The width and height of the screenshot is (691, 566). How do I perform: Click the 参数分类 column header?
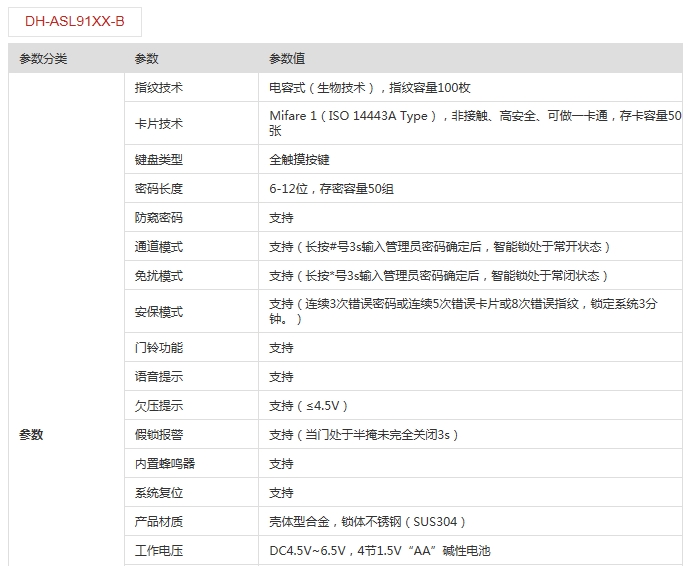click(43, 58)
